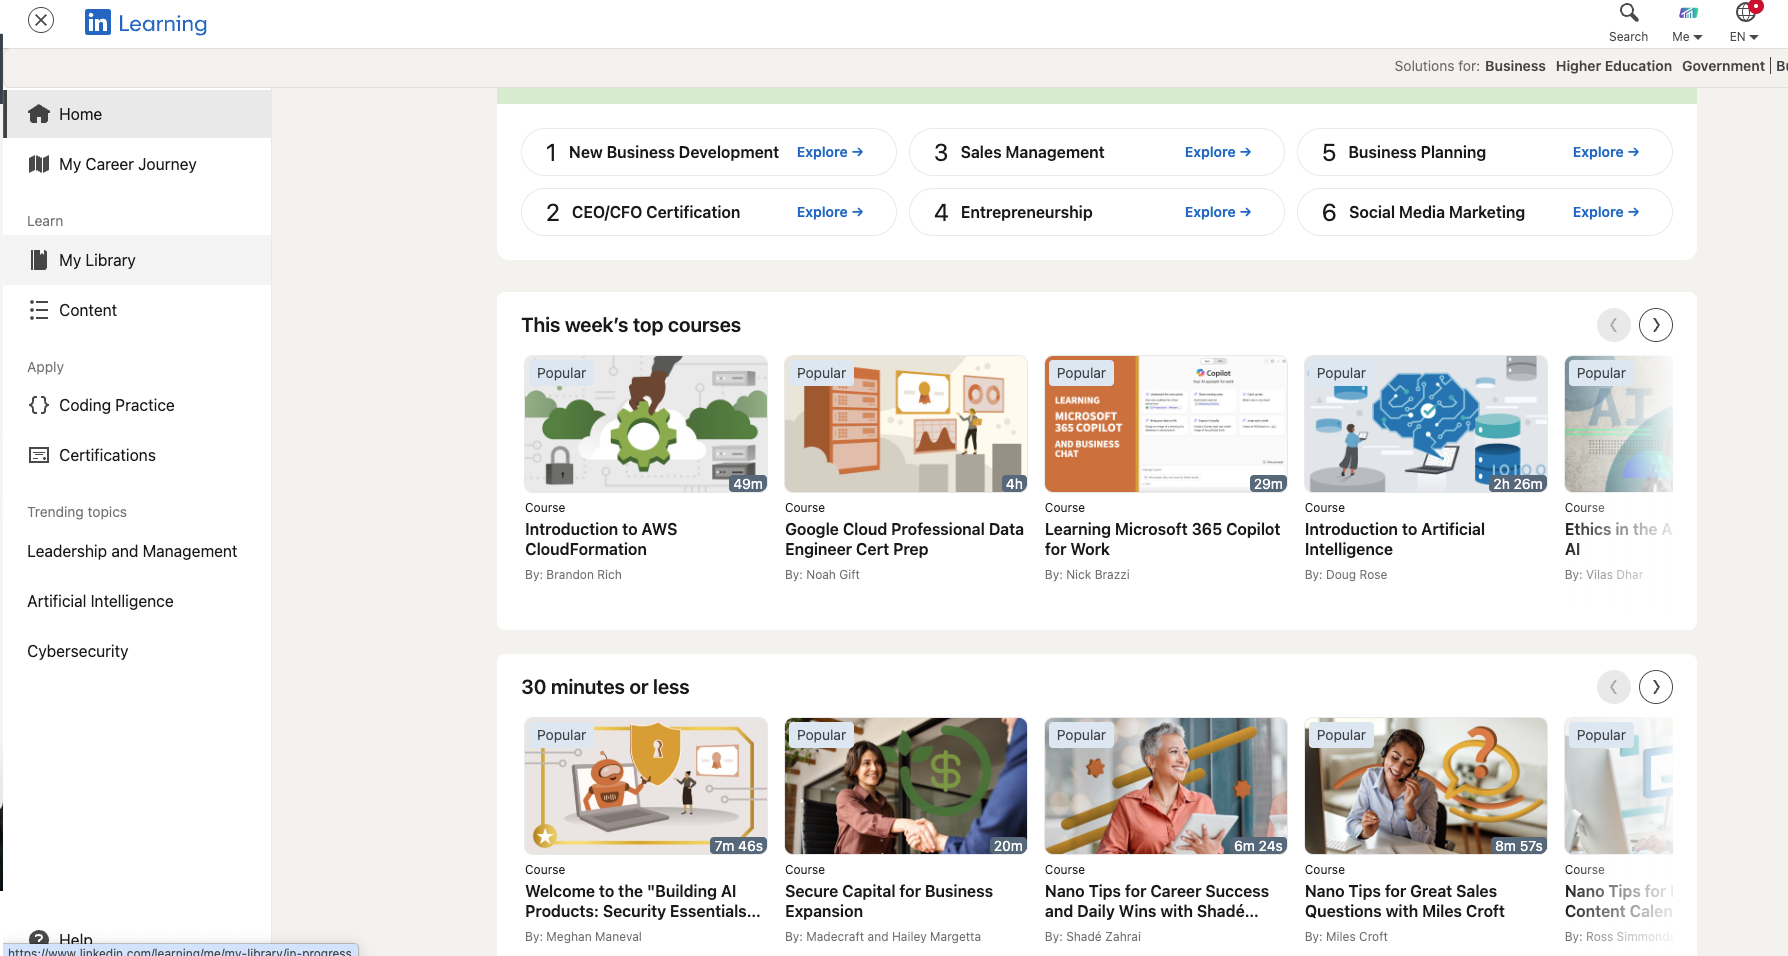Open the Higher Education solutions link
Viewport: 1788px width, 956px height.
(x=1613, y=66)
